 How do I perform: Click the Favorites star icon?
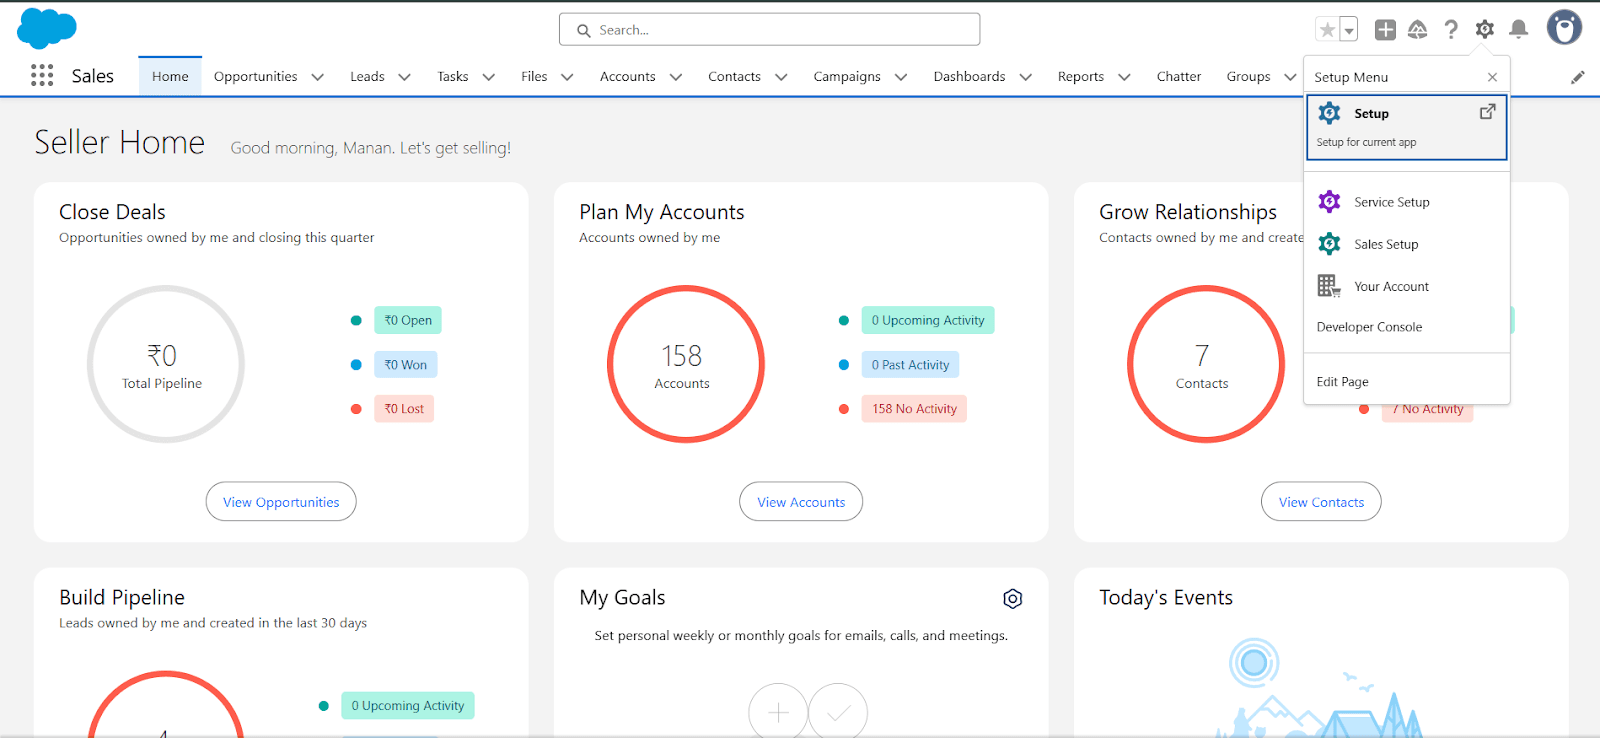(x=1327, y=30)
